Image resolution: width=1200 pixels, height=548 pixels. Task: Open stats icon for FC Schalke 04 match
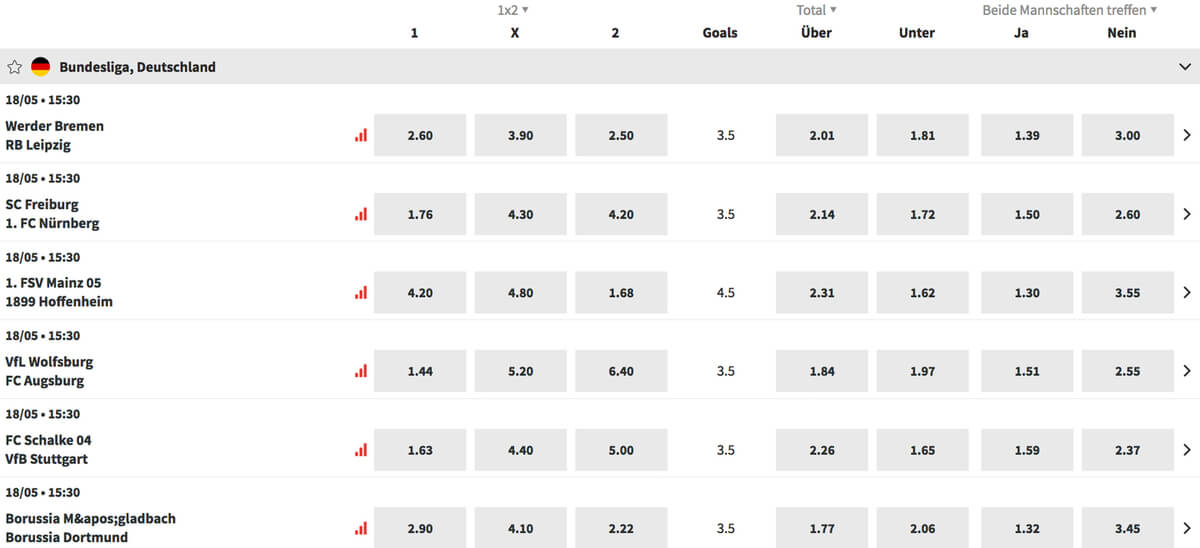pos(361,450)
